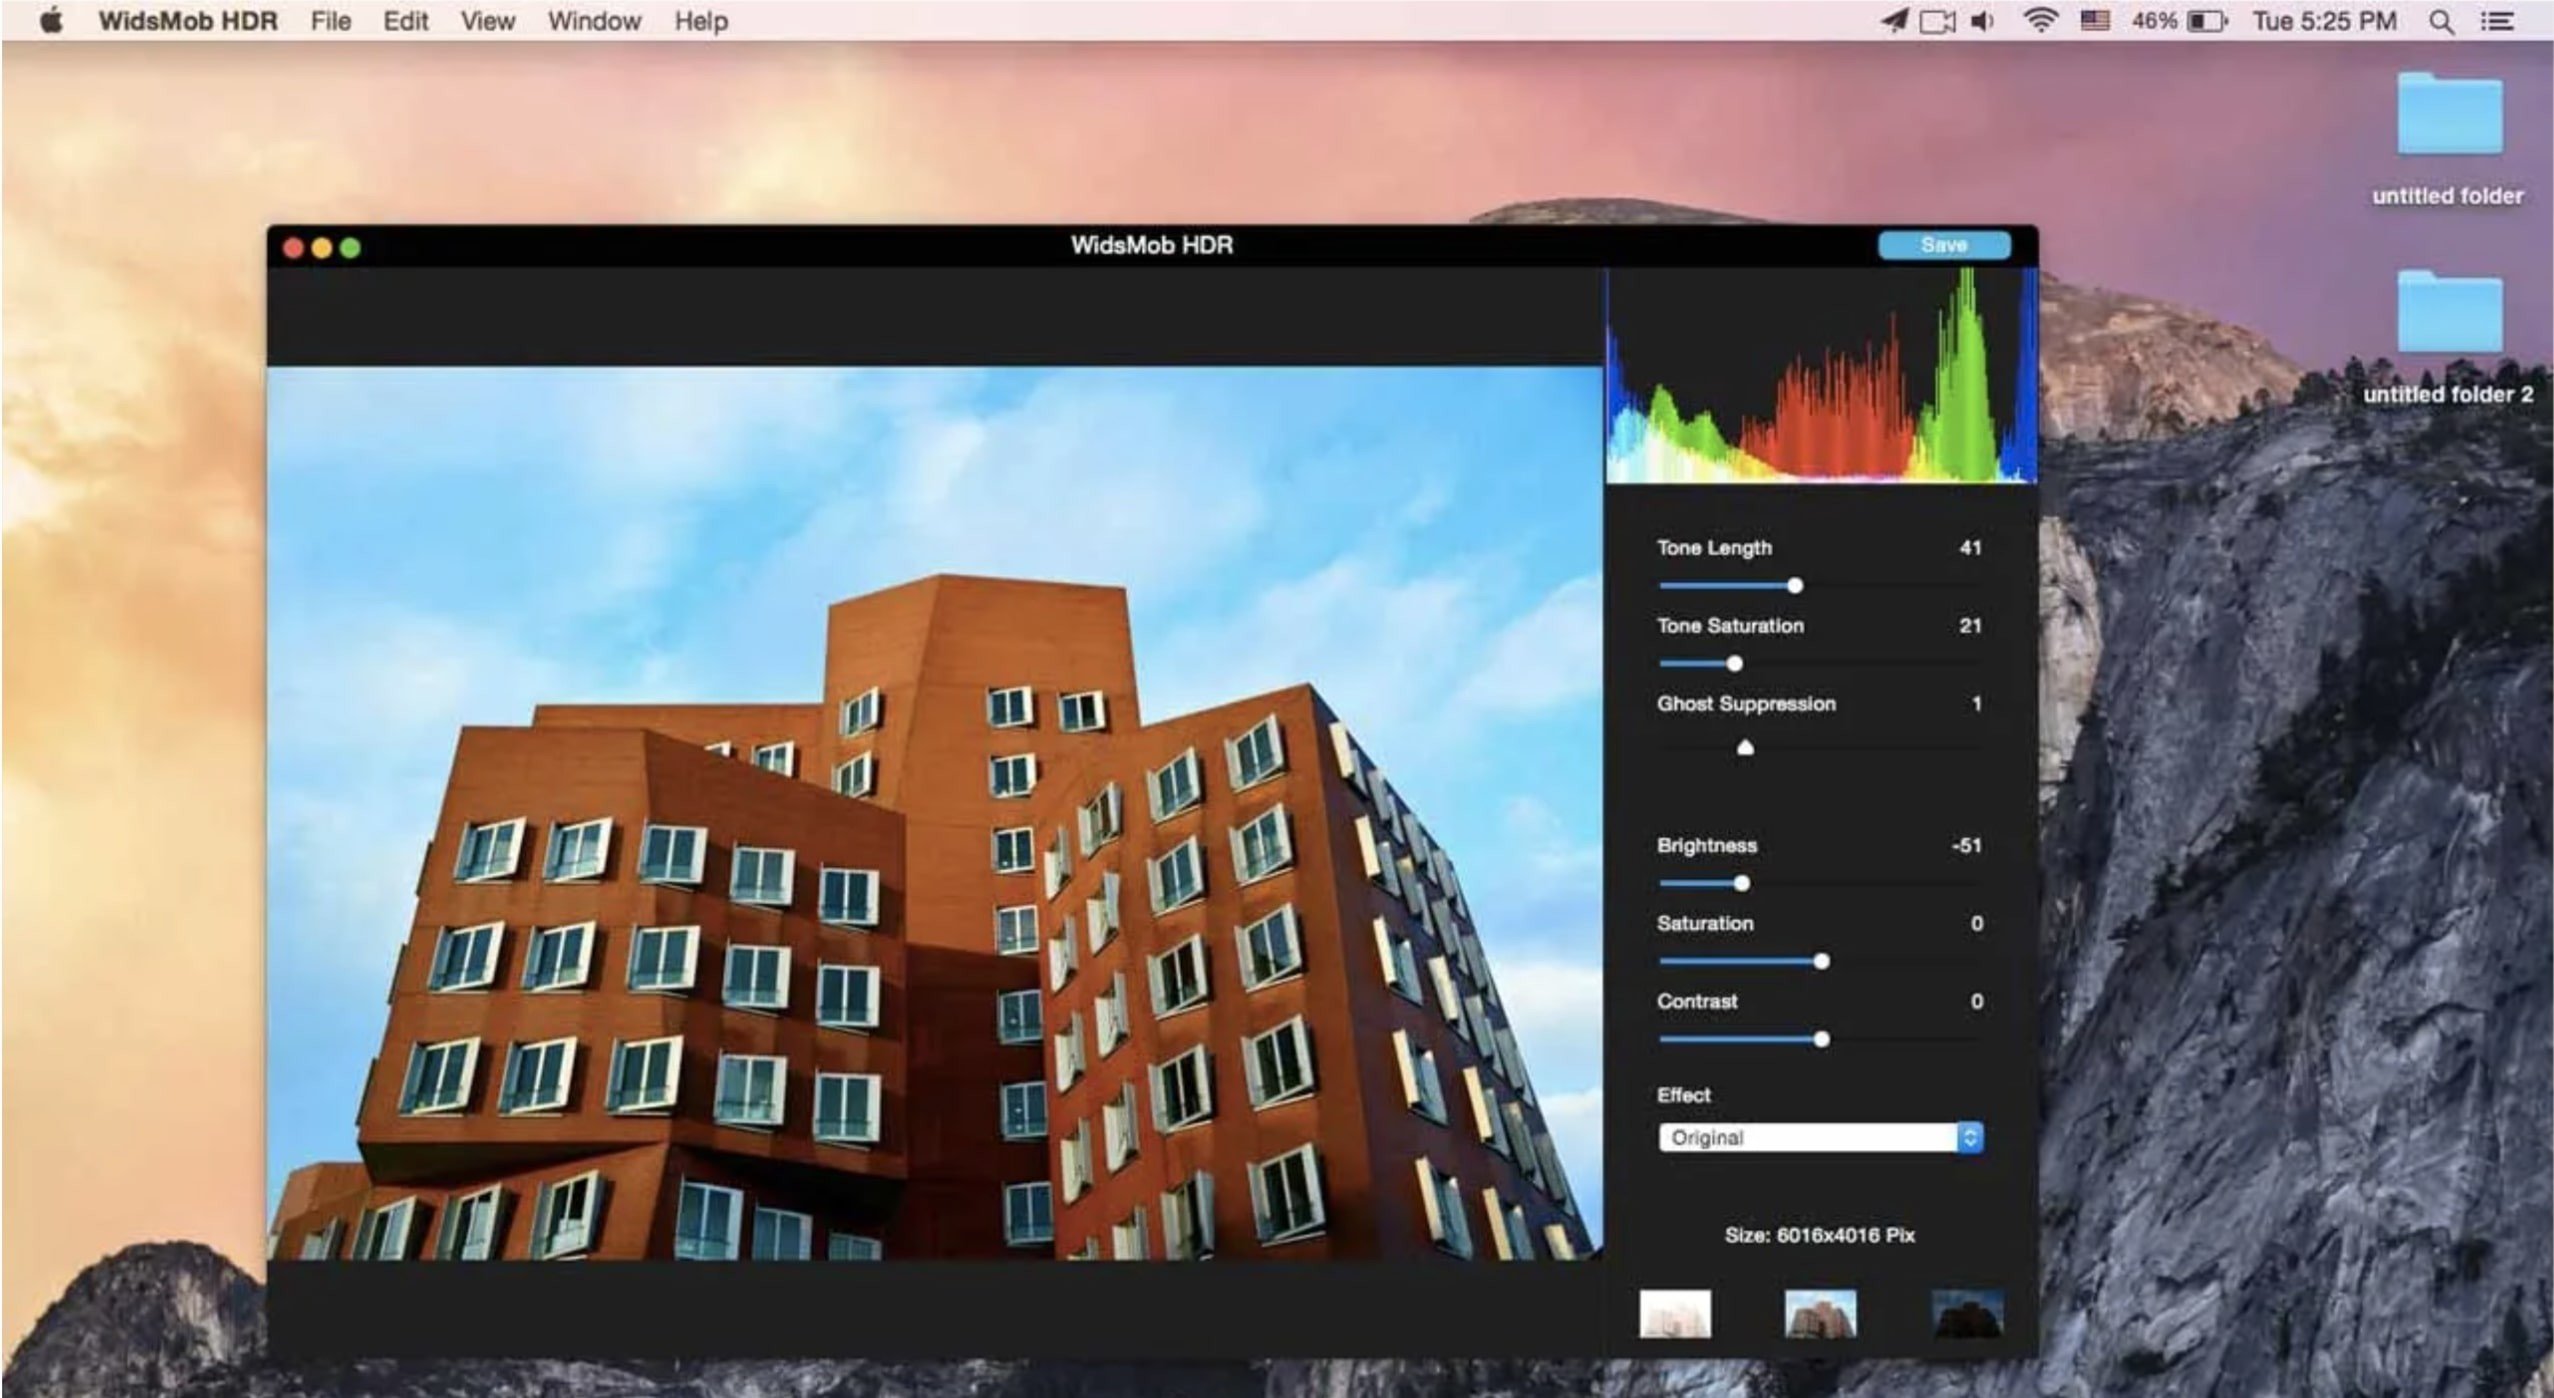Click the US flag input source icon
The image size is (2554, 1398).
(2095, 21)
